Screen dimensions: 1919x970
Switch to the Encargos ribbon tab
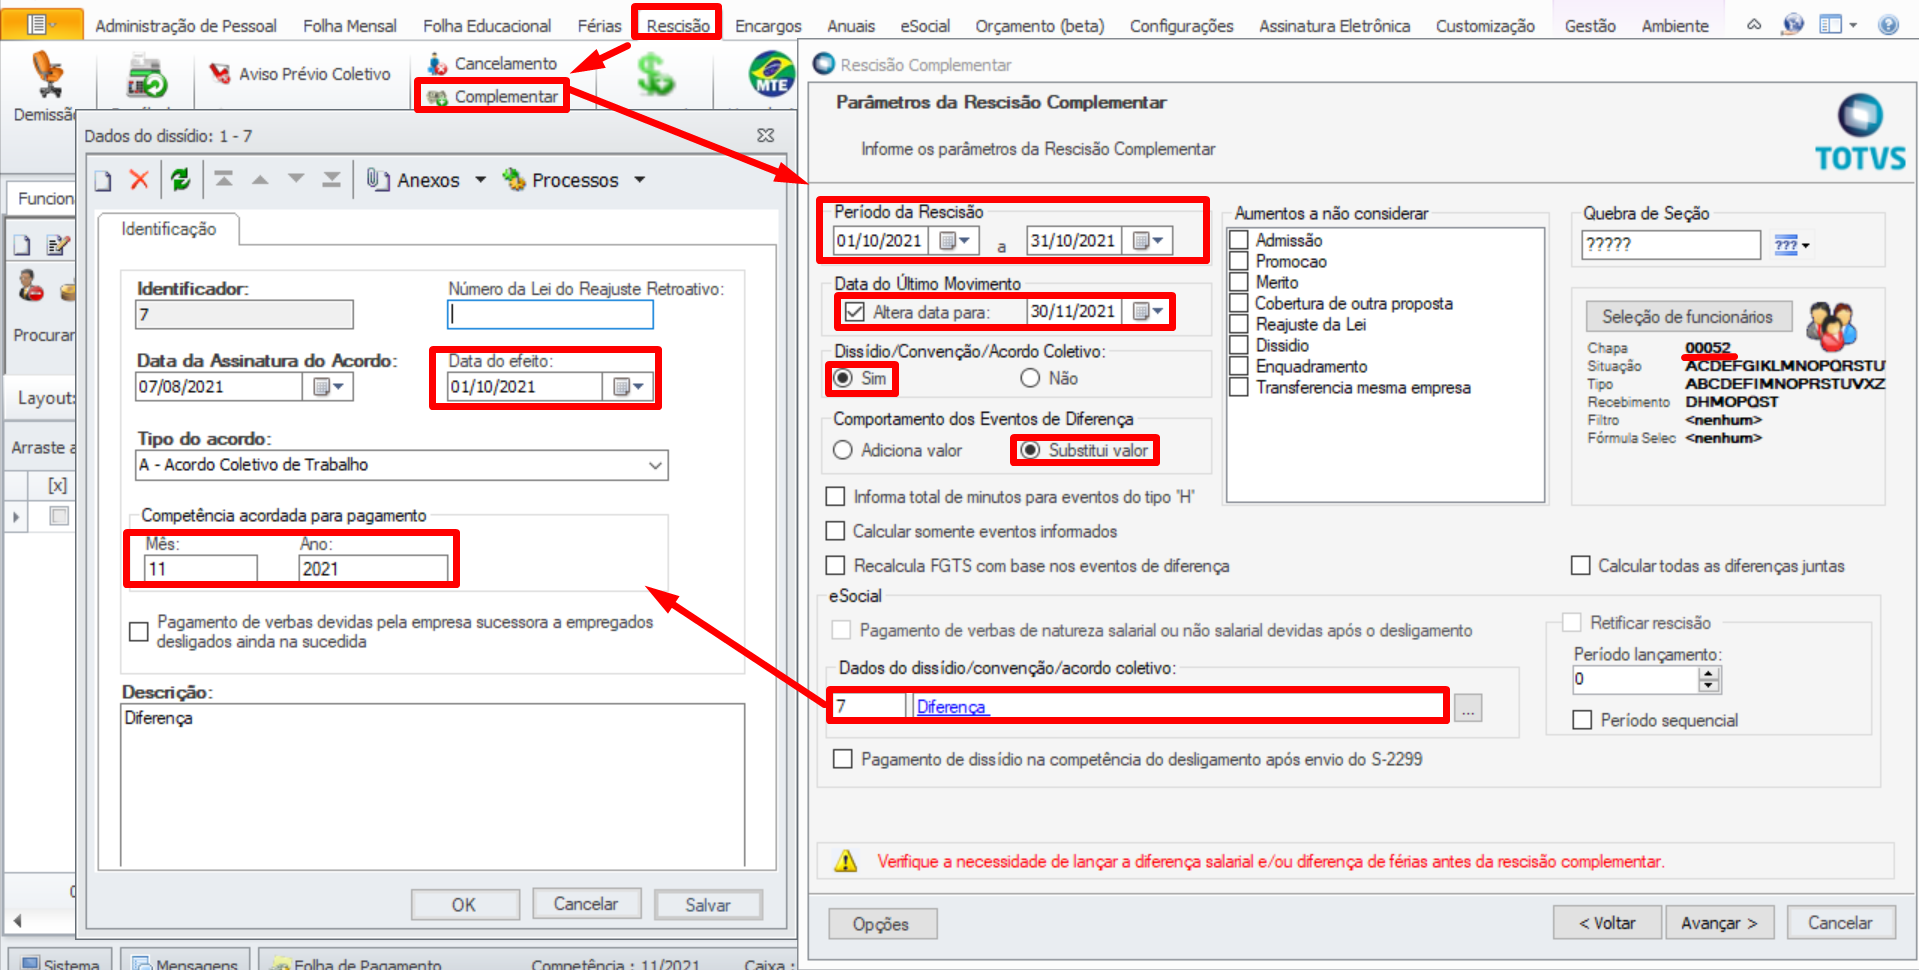(767, 26)
